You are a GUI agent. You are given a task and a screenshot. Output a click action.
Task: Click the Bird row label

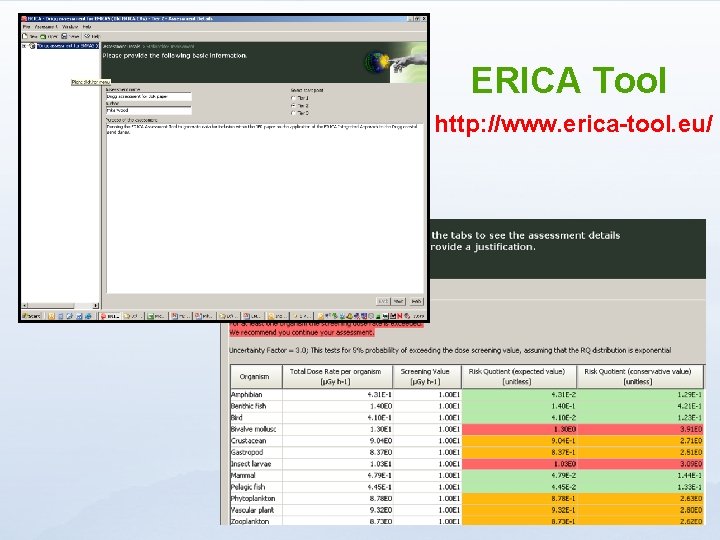[236, 418]
